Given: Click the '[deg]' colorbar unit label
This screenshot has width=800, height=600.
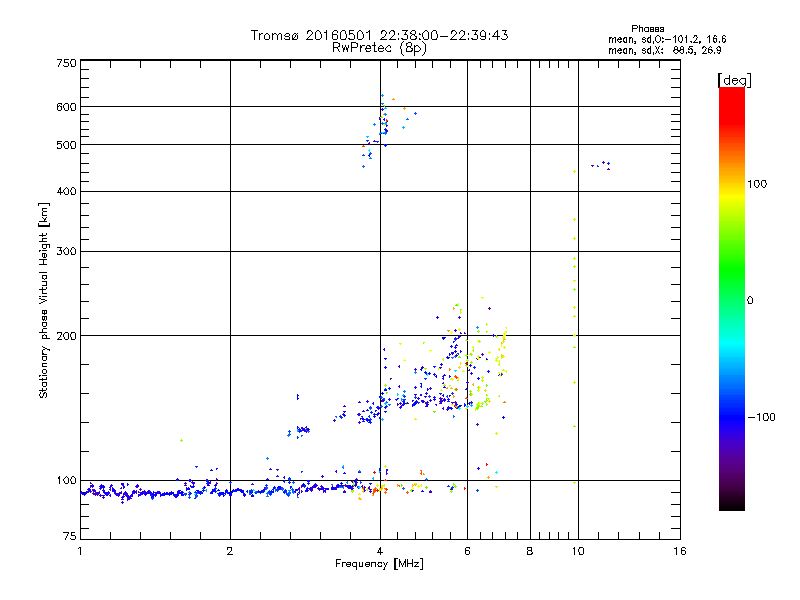Looking at the screenshot, I should pos(734,80).
